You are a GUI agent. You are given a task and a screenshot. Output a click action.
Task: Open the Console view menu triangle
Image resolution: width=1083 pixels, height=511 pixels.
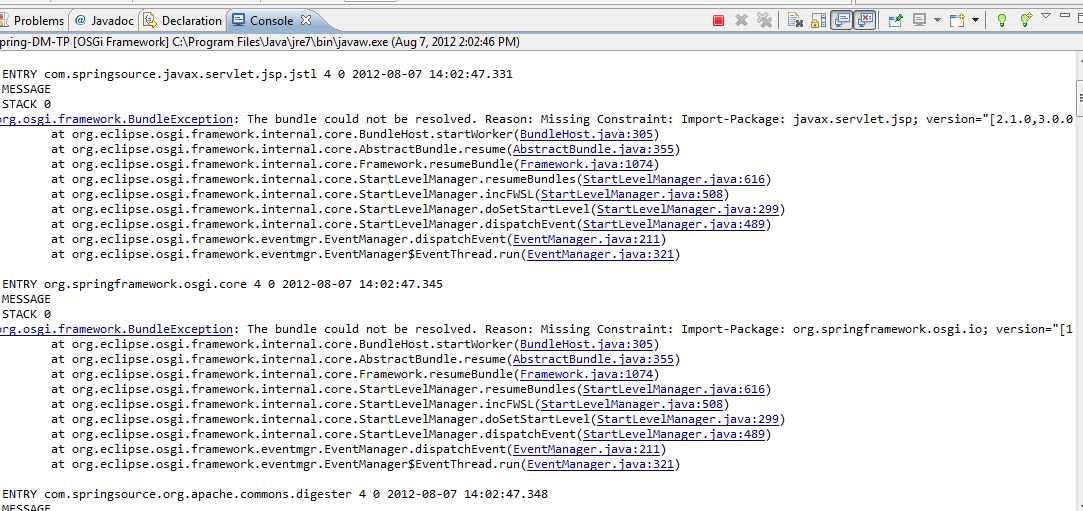1046,15
